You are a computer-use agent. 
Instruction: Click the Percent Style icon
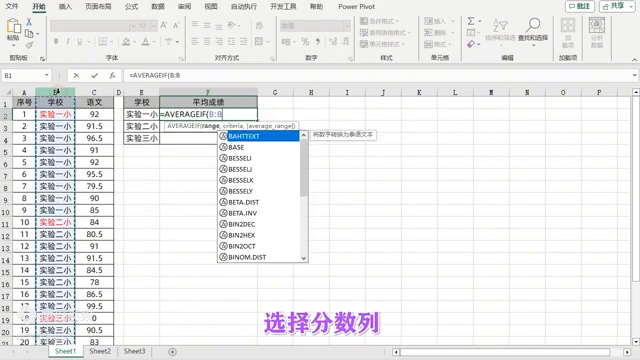305,42
